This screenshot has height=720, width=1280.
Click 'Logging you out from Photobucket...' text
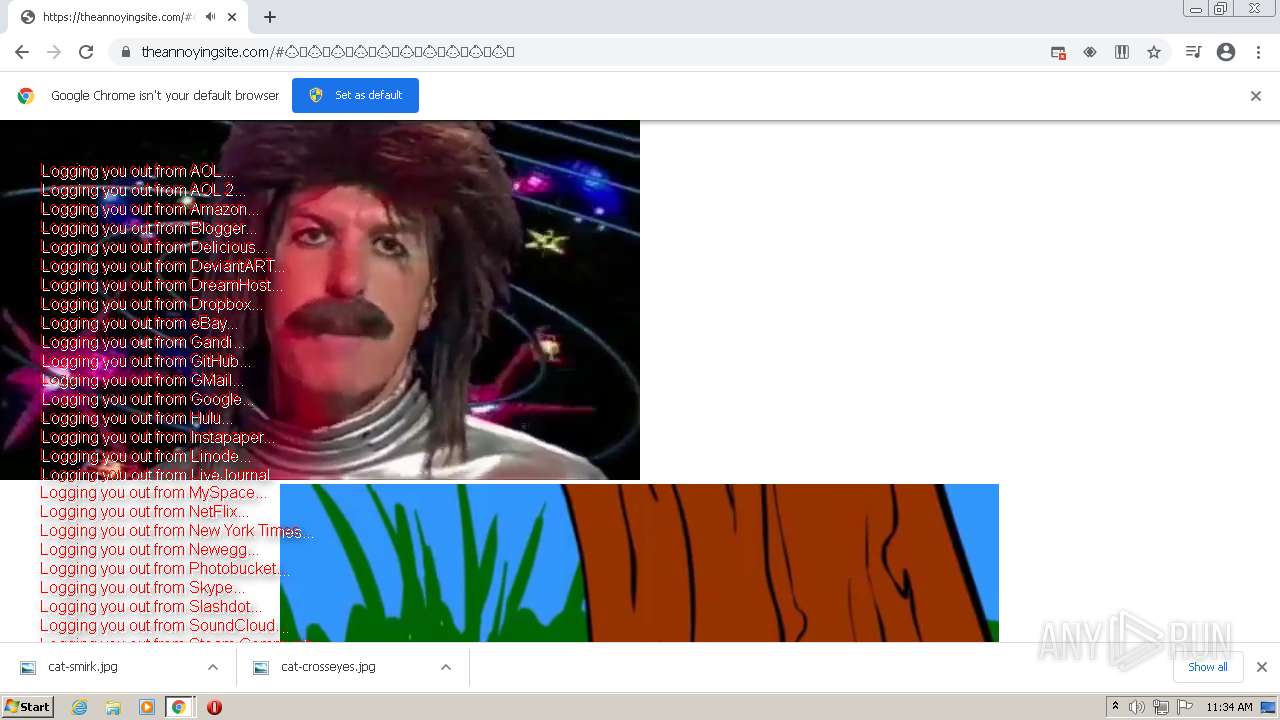point(165,568)
